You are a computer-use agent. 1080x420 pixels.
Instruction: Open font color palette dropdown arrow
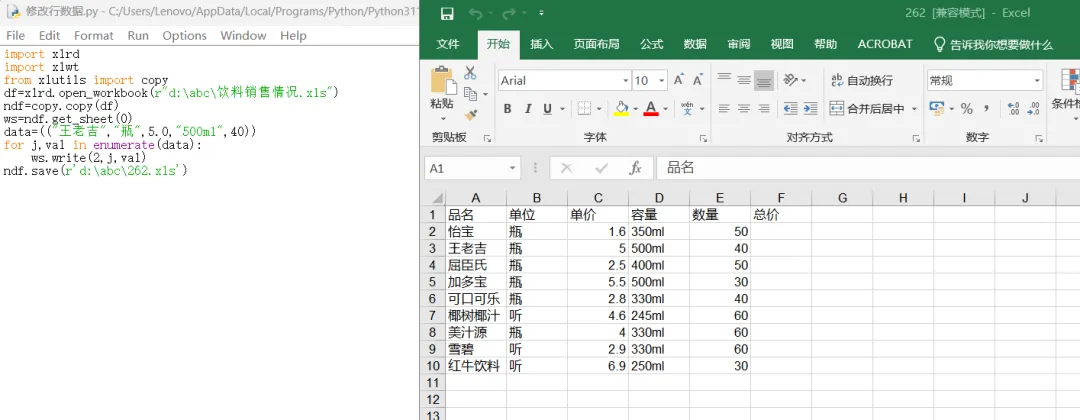pos(666,109)
